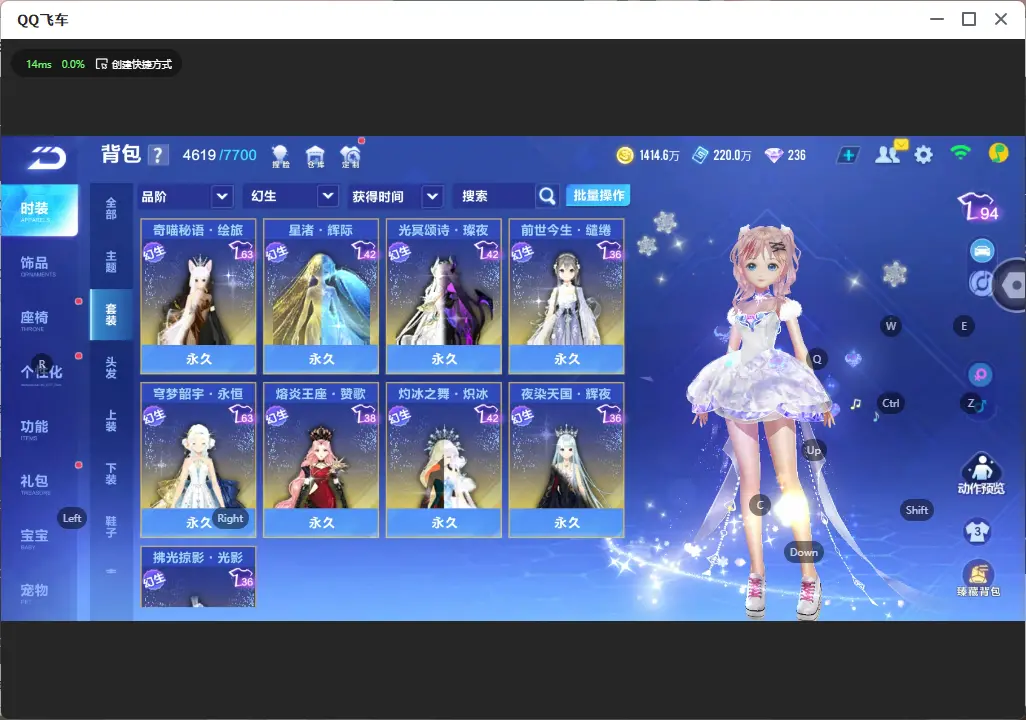
Task: Click the green Wi-Fi signal icon
Action: pyautogui.click(x=961, y=153)
